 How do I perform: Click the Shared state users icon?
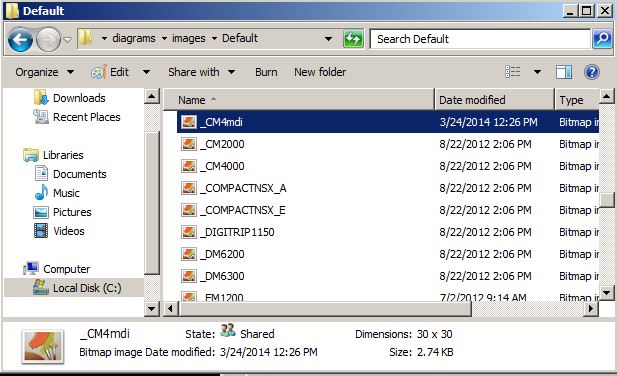click(227, 331)
